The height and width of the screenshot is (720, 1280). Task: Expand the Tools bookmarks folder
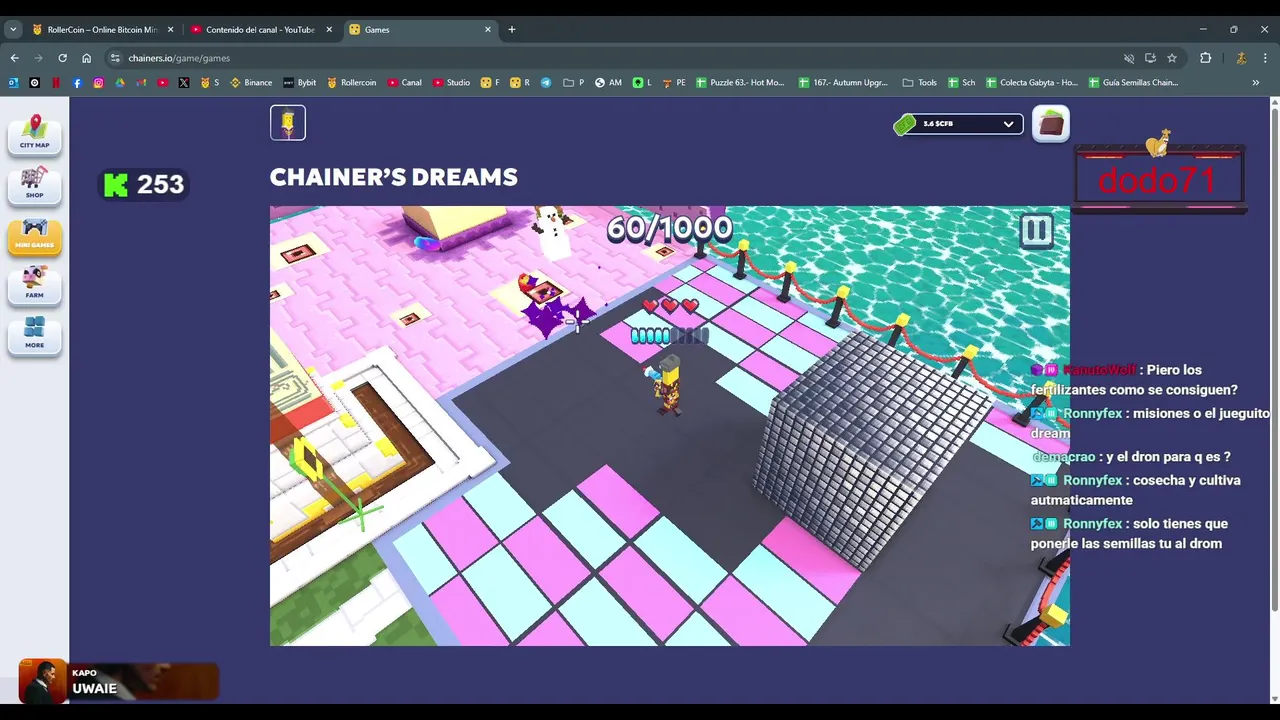(920, 83)
